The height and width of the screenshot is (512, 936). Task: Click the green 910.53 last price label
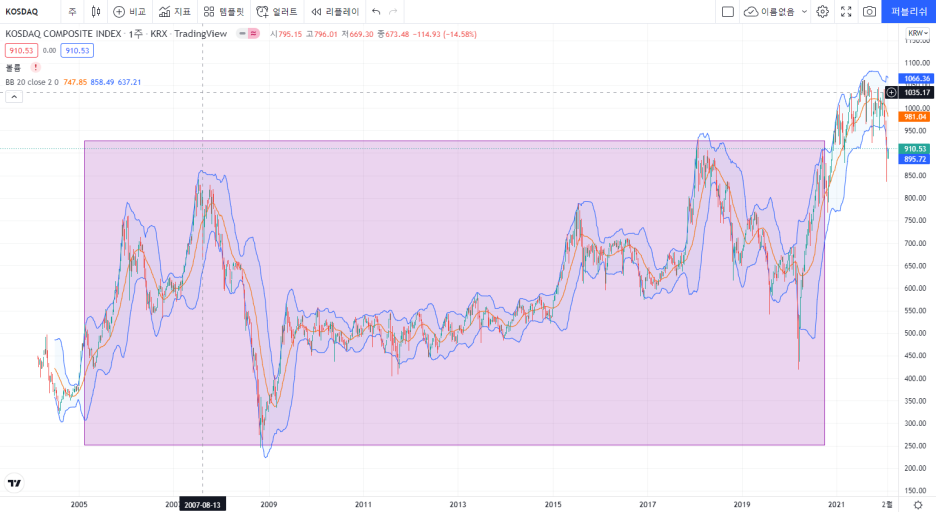[915, 149]
